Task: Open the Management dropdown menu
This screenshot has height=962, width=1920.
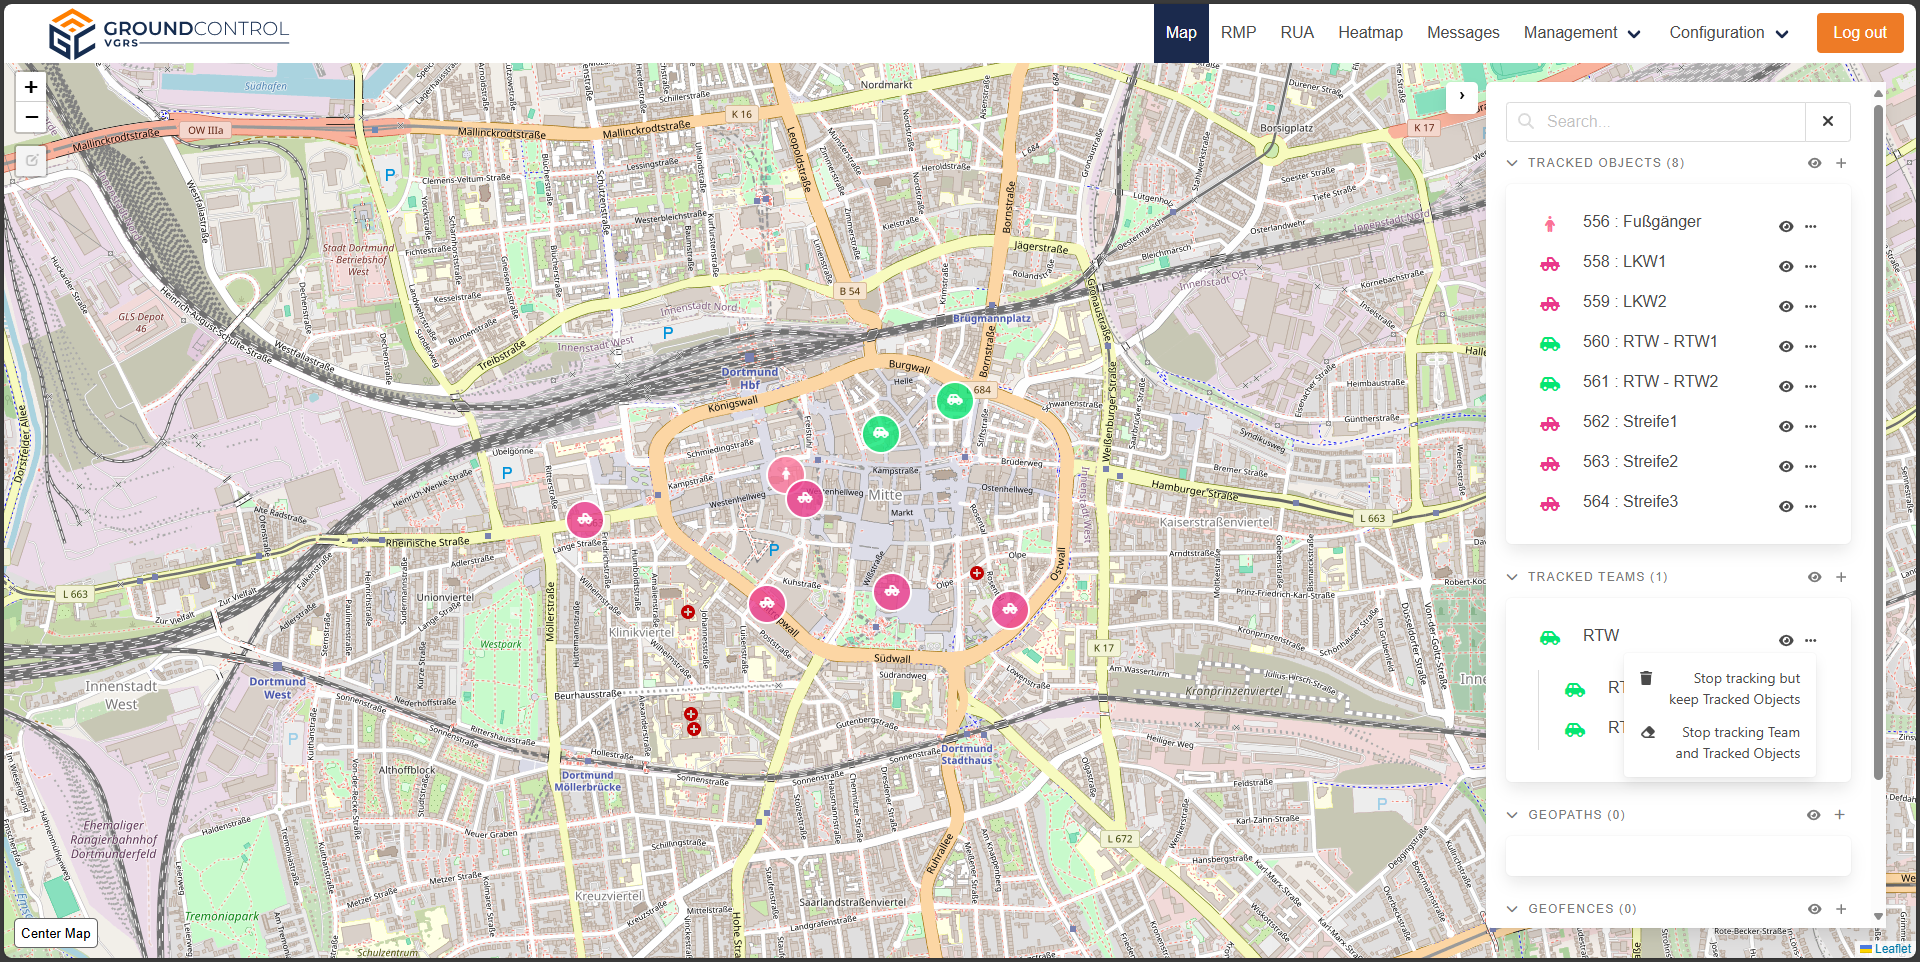Action: 1581,33
